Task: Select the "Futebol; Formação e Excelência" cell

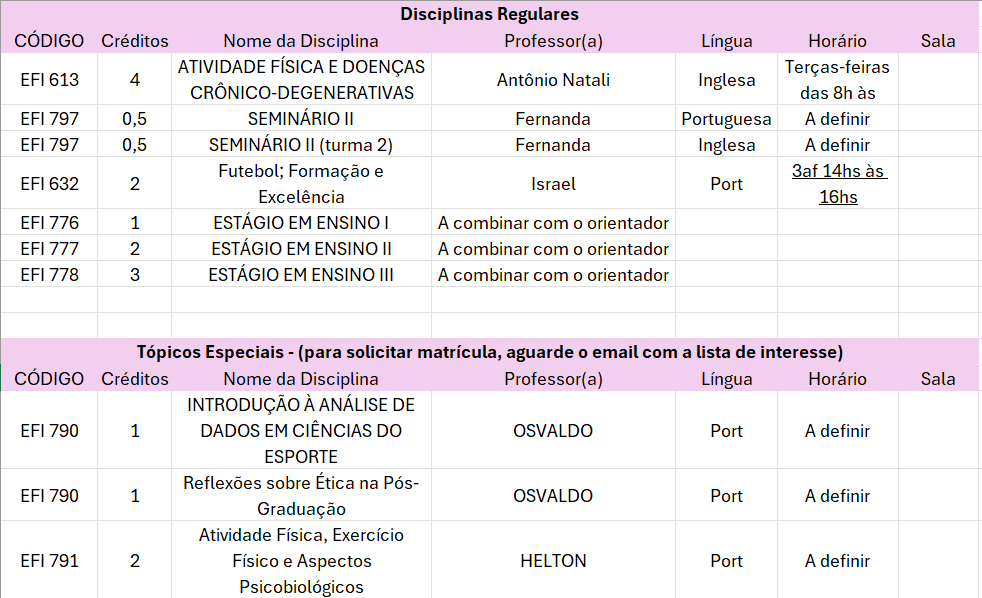Action: tap(301, 184)
